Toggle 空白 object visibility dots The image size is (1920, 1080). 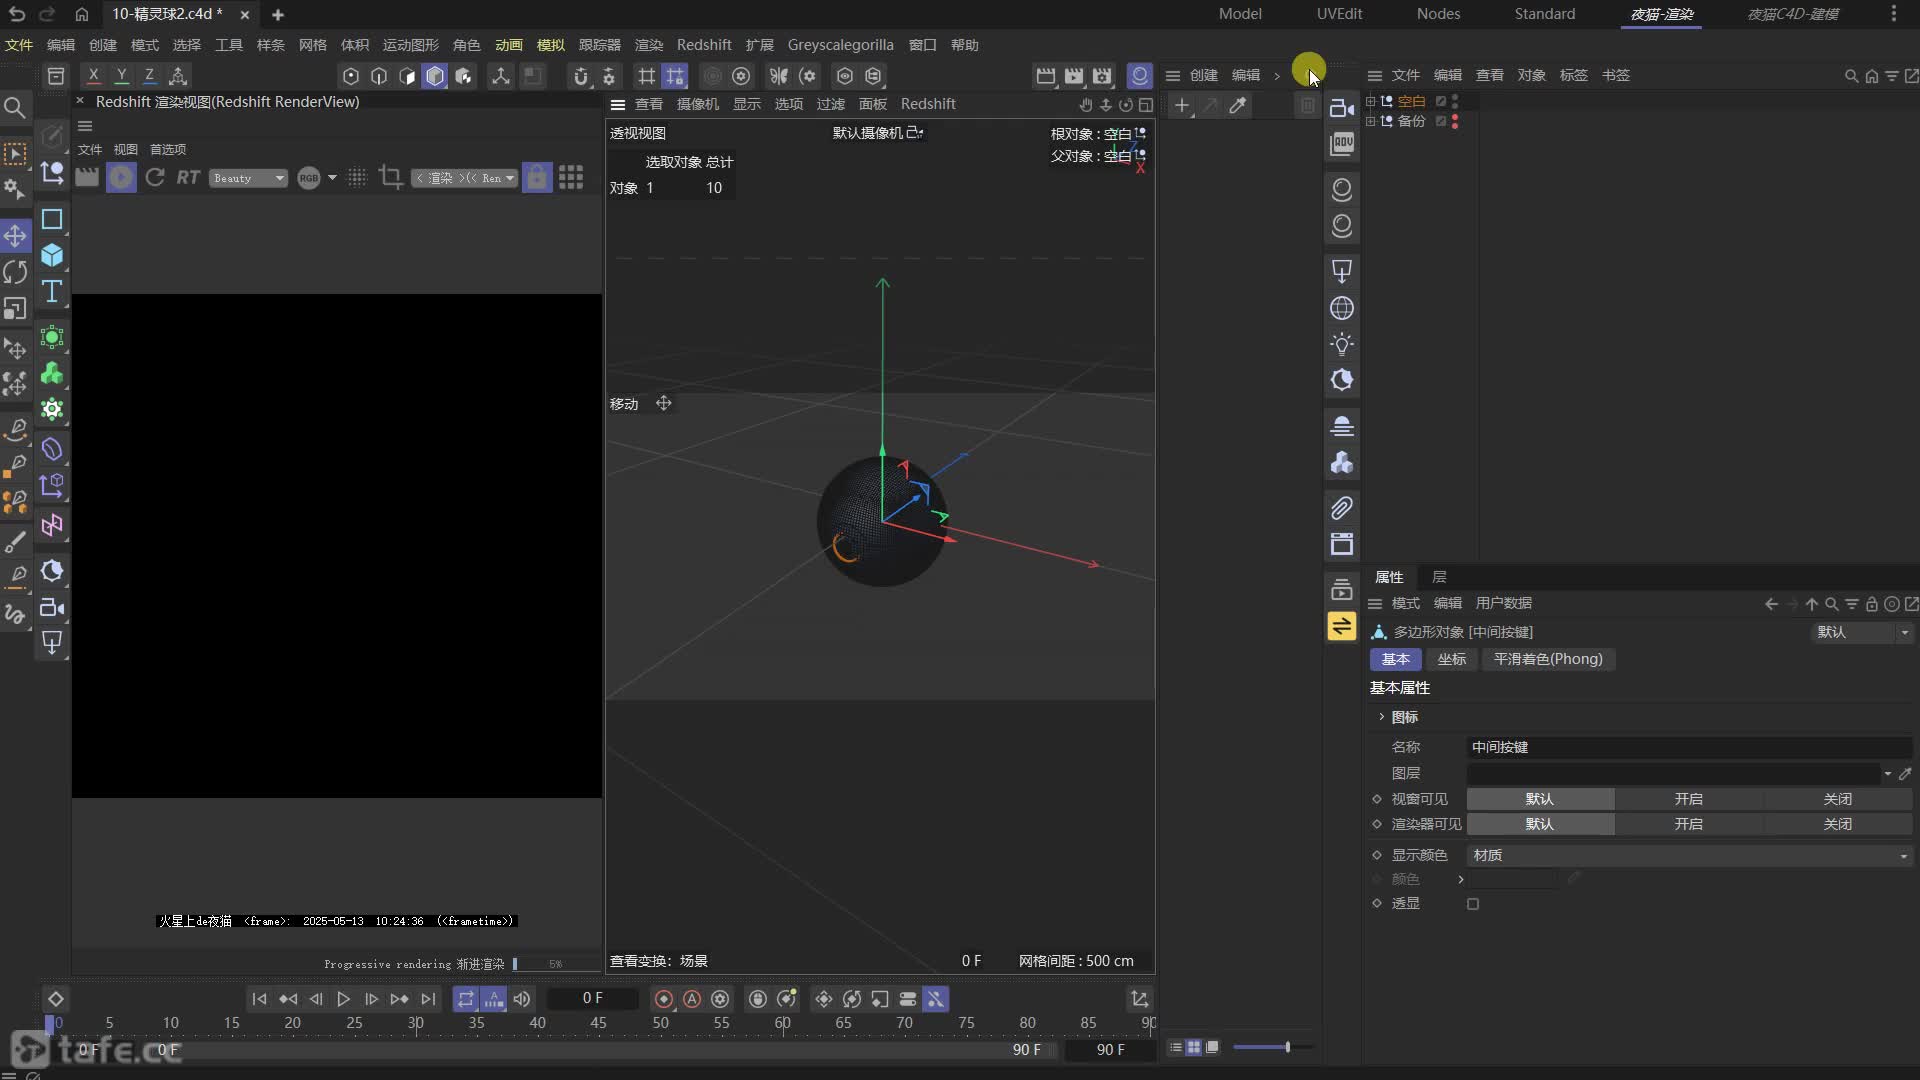[1455, 101]
